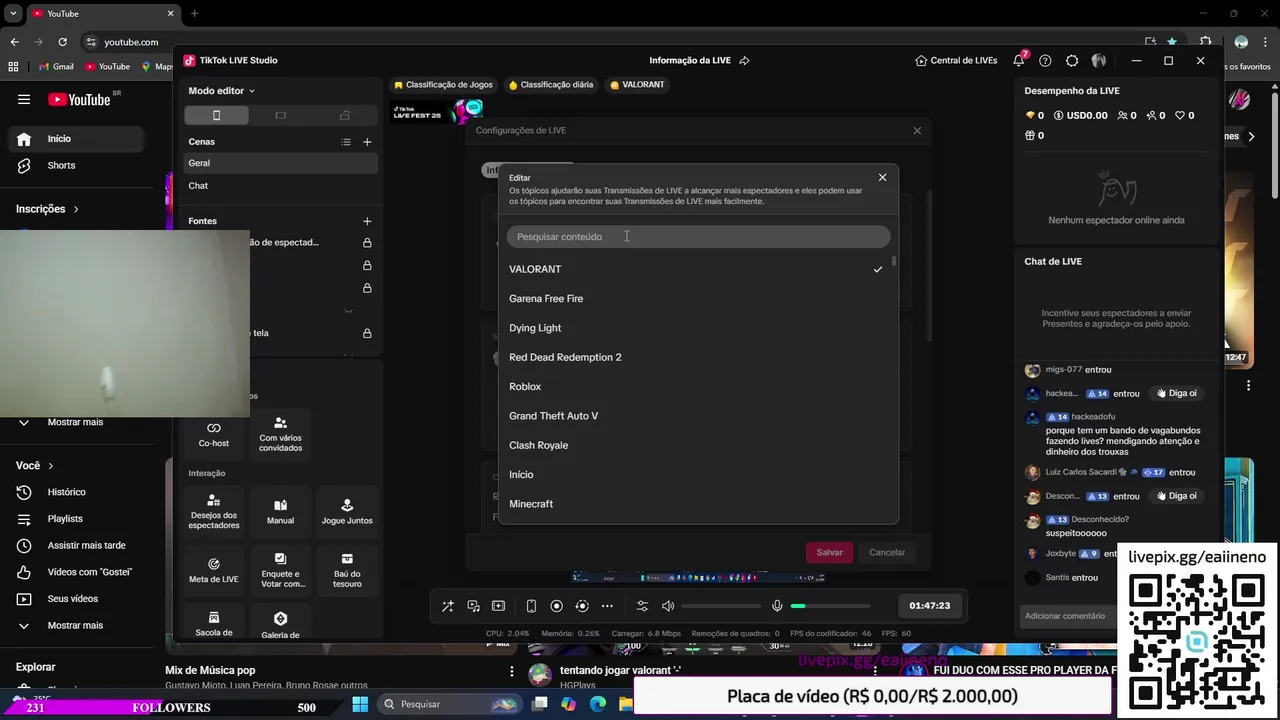The image size is (1280, 720).
Task: Click Diga oi next to Descon...
Action: pyautogui.click(x=1177, y=496)
